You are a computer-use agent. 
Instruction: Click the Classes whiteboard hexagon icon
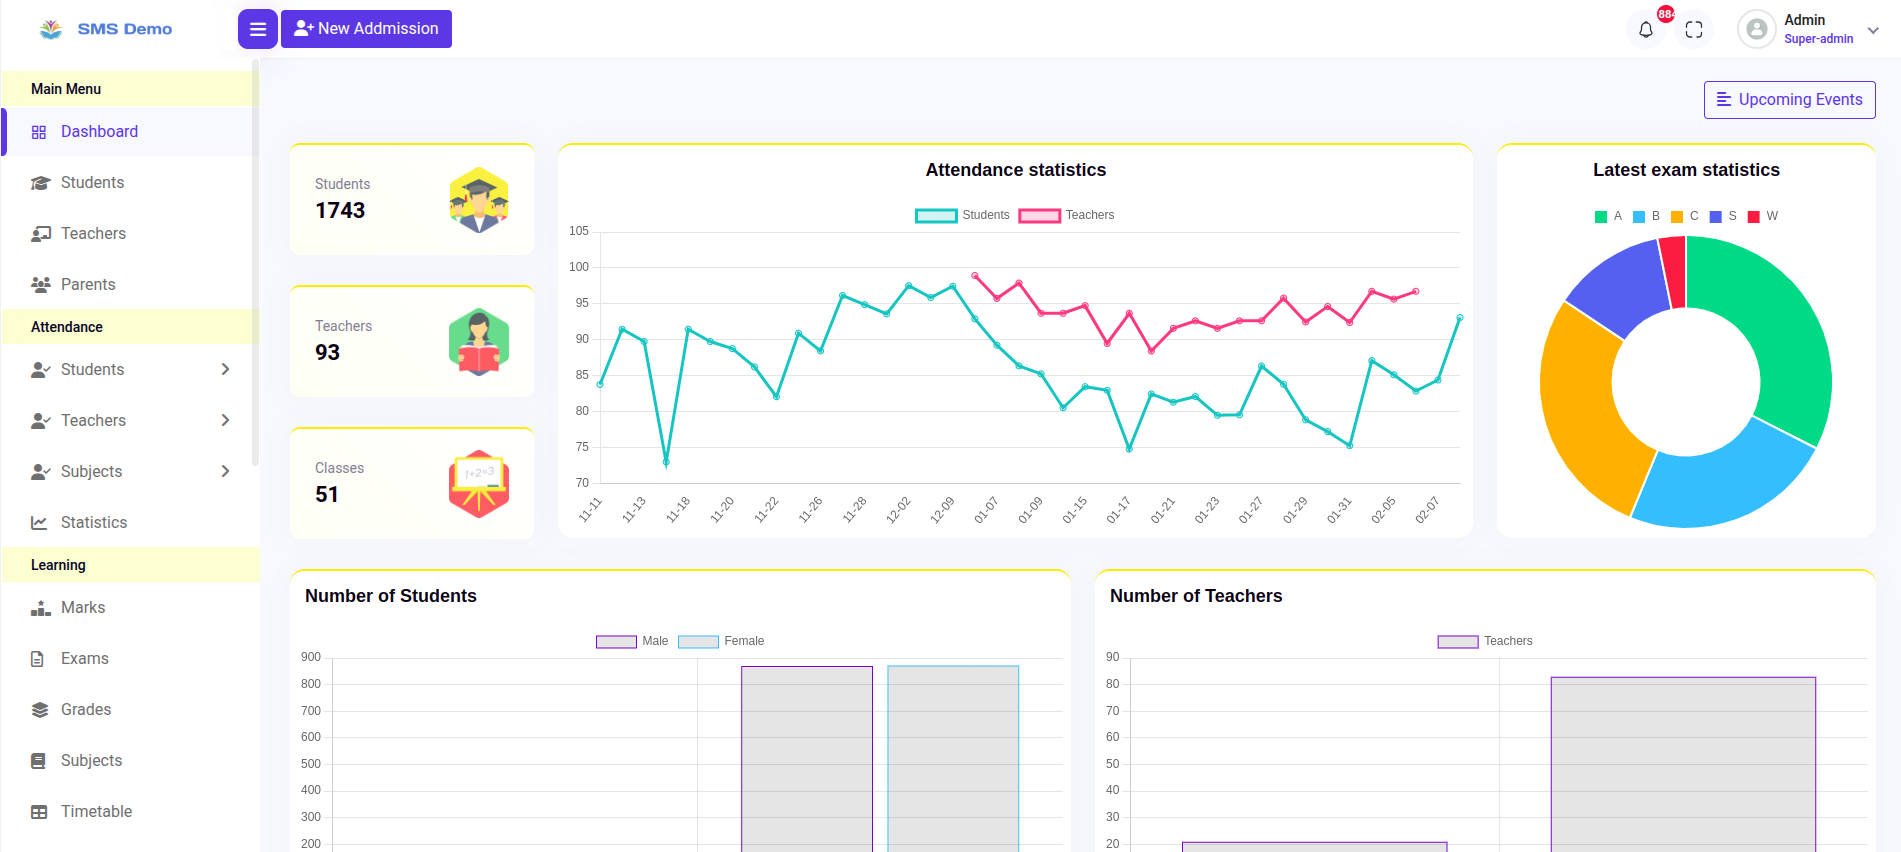tap(479, 484)
